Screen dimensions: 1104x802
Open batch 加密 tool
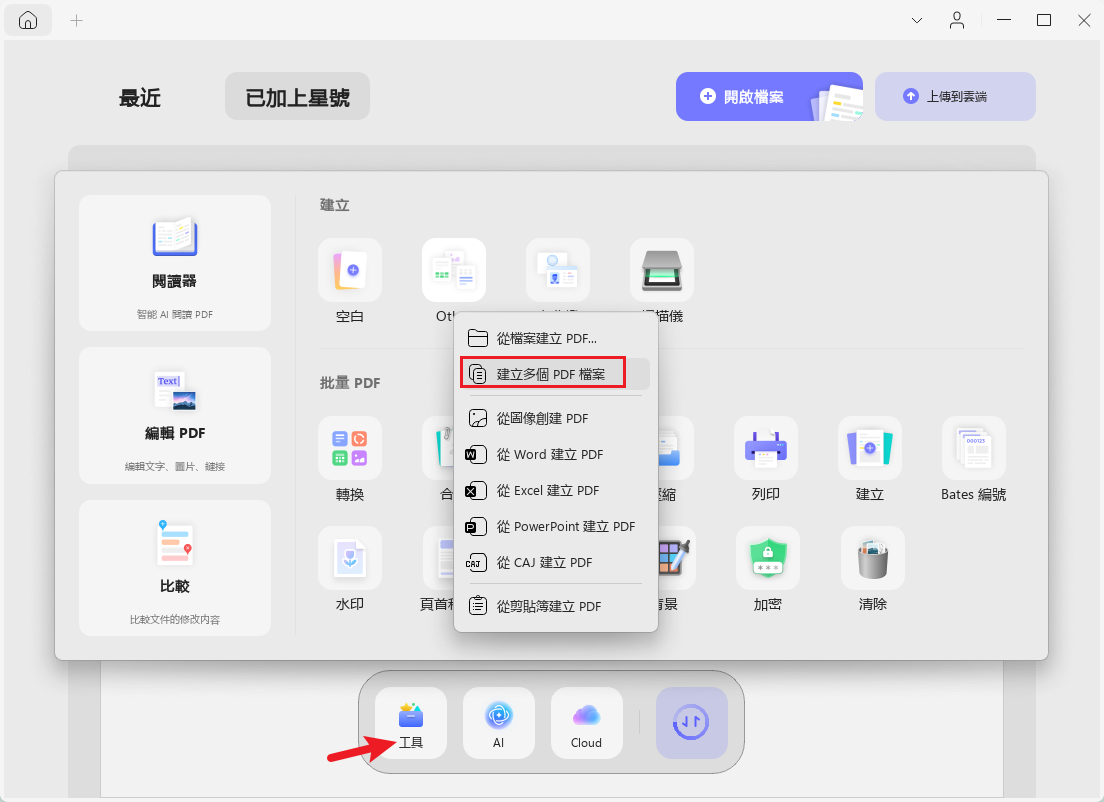[767, 558]
